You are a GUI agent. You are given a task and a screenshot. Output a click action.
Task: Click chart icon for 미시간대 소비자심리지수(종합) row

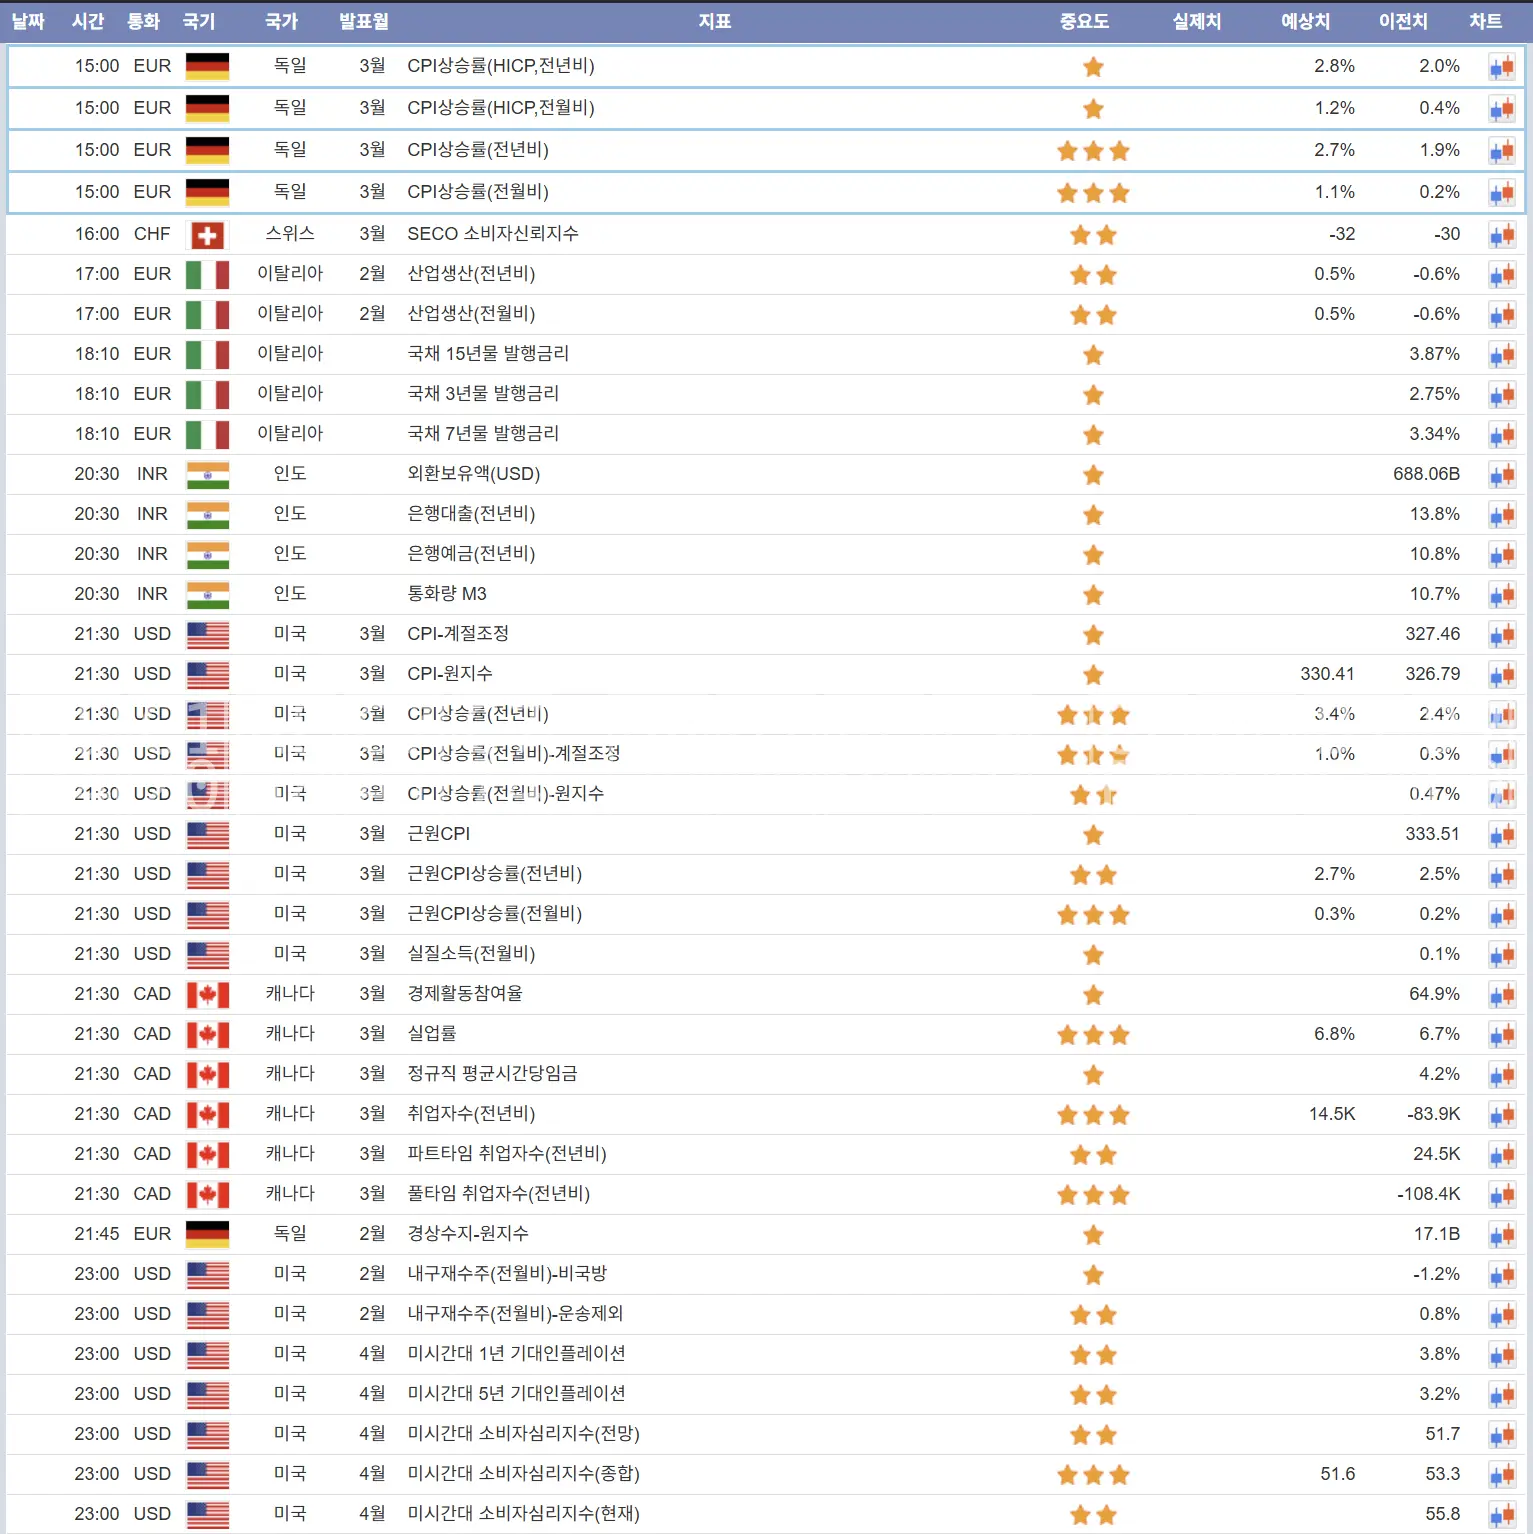[1501, 1475]
